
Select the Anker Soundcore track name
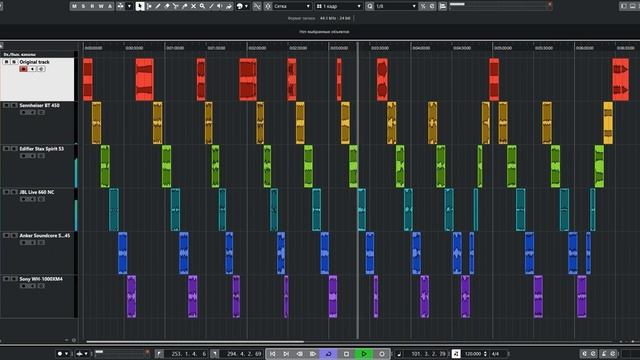pos(44,236)
